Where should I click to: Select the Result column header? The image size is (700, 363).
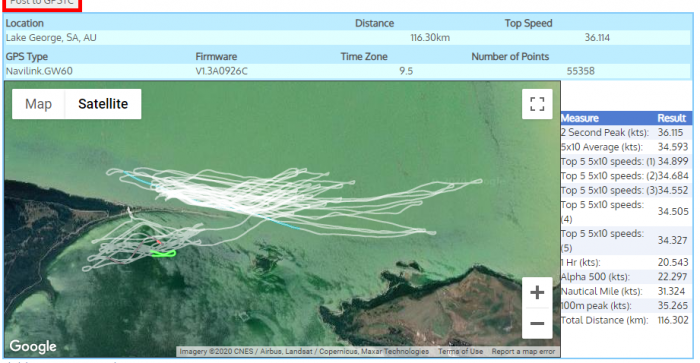[x=671, y=118]
